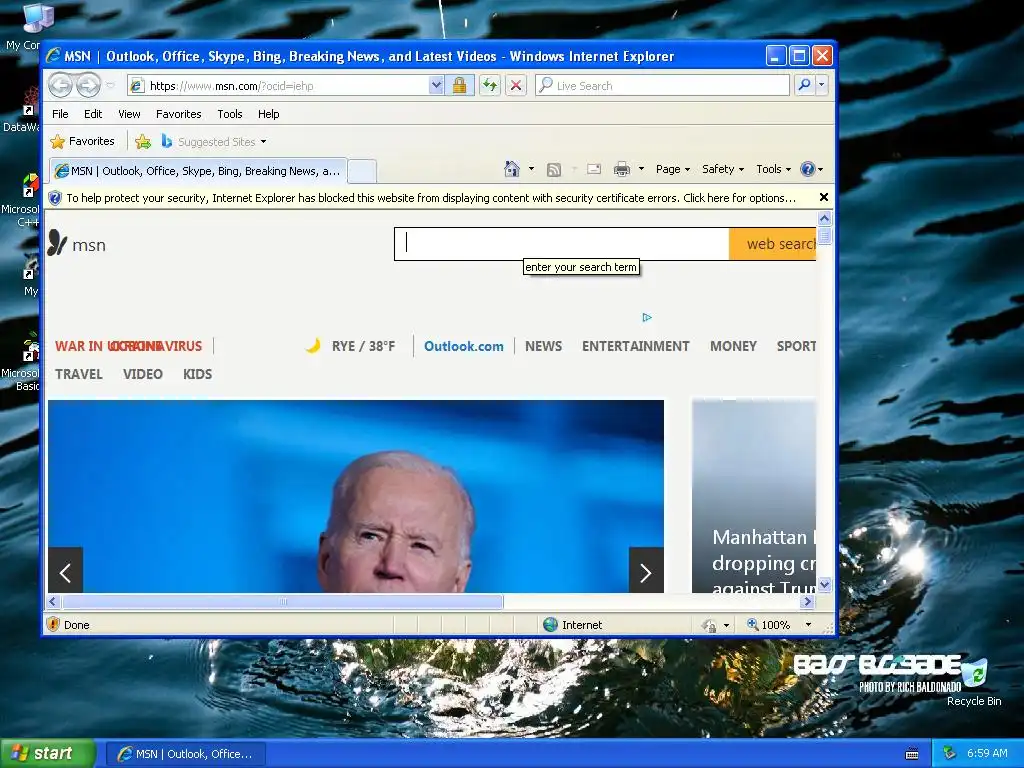The height and width of the screenshot is (768, 1024).
Task: Click the vertical scrollbar down arrow
Action: coord(824,585)
